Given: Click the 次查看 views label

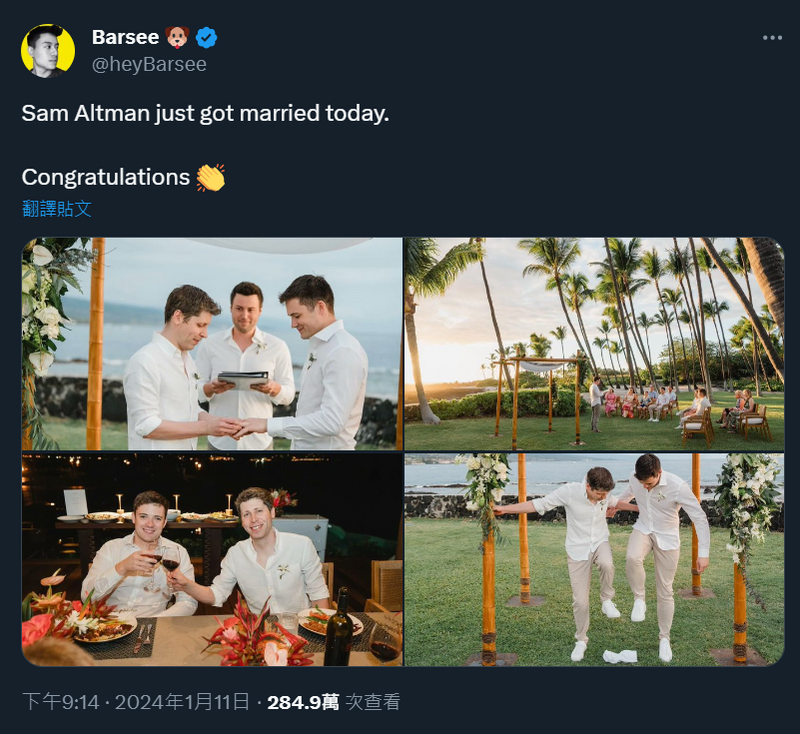Looking at the screenshot, I should coord(372,702).
